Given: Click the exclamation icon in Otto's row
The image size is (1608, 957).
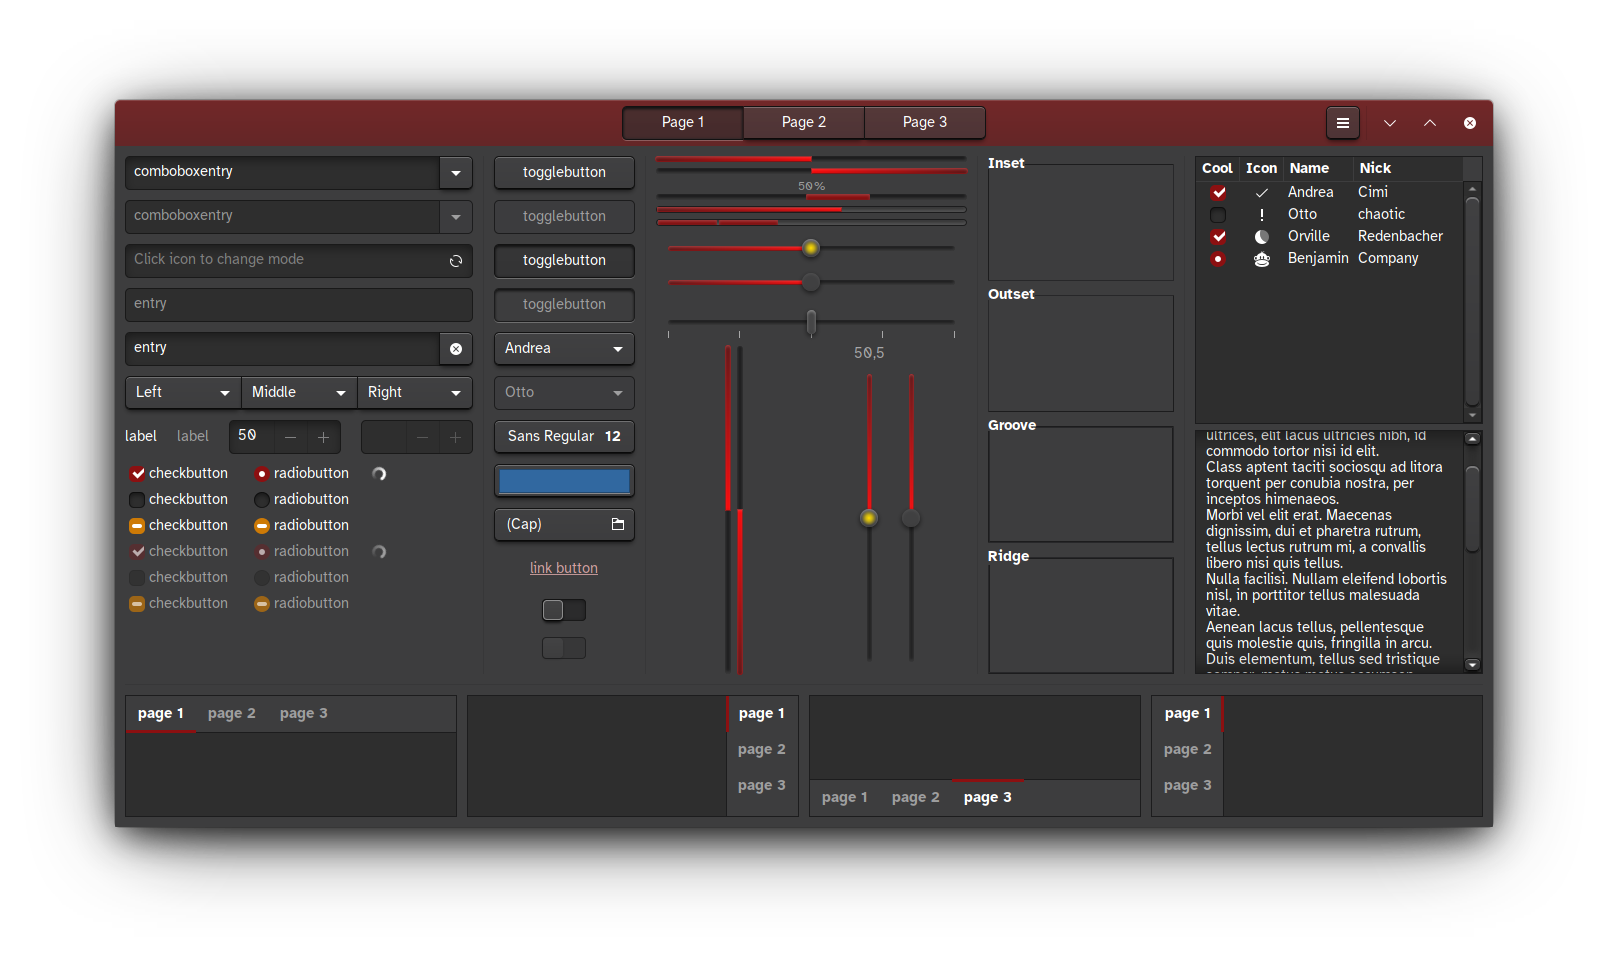Looking at the screenshot, I should point(1262,215).
